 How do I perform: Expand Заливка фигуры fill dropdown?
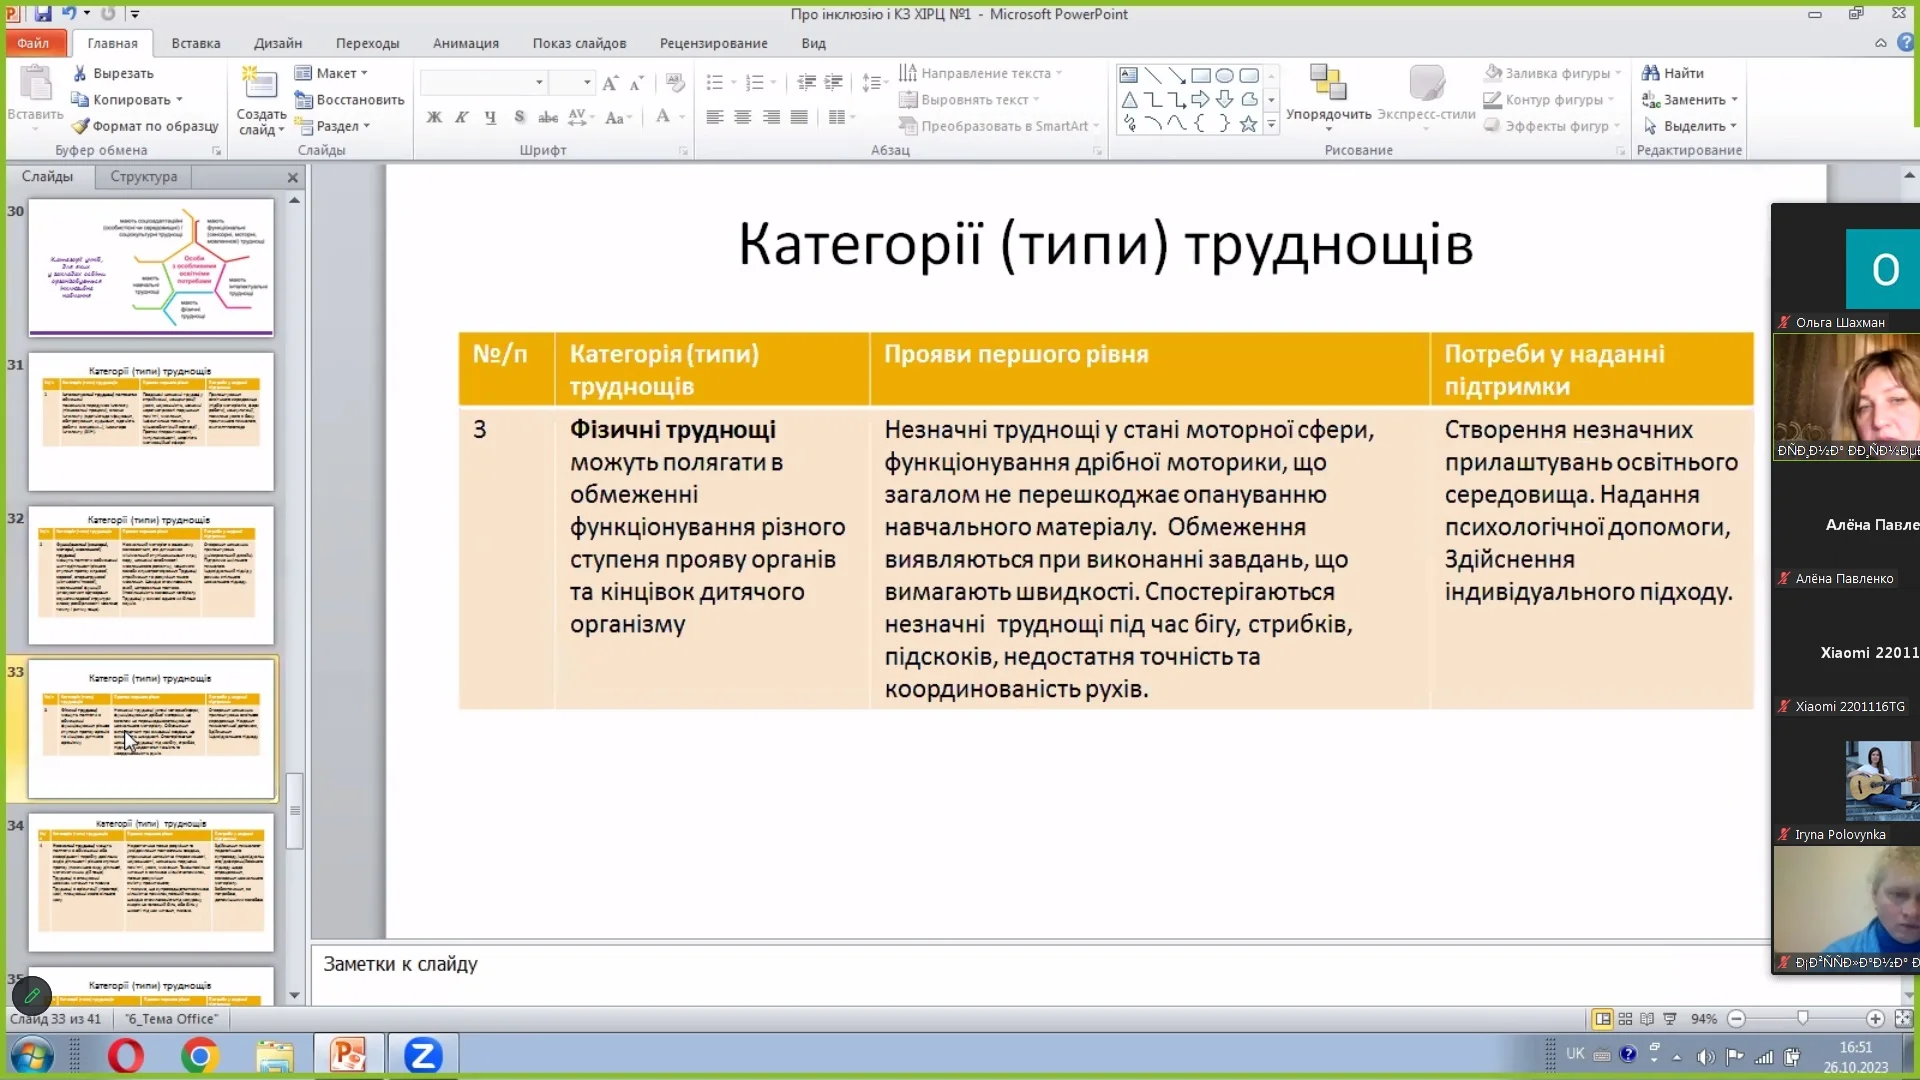[x=1619, y=73]
